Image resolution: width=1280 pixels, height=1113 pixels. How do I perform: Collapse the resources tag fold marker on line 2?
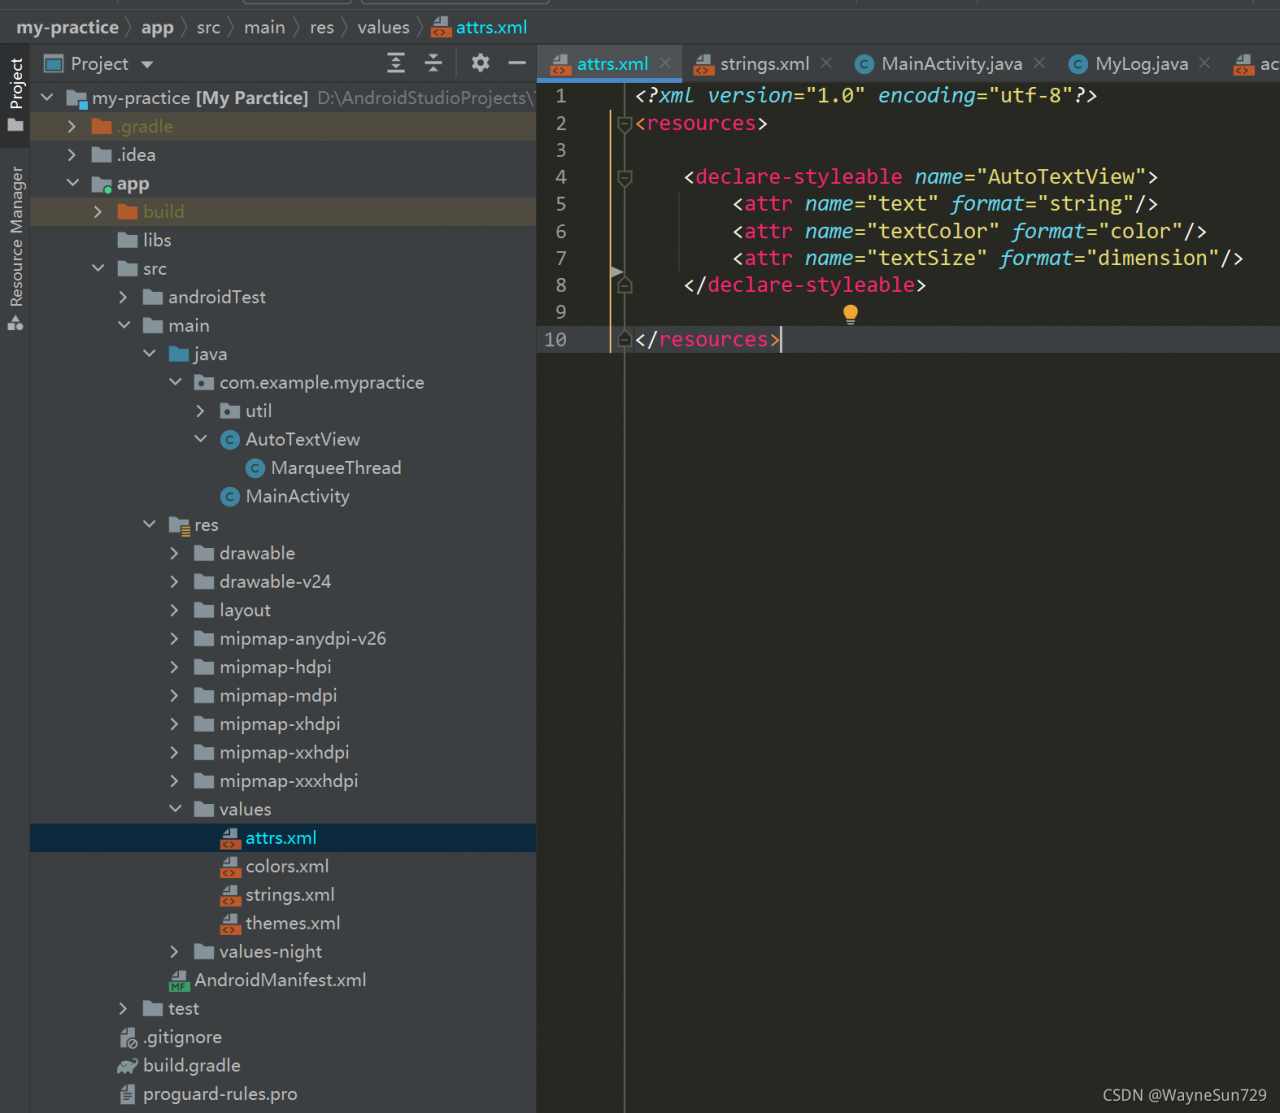pos(624,124)
